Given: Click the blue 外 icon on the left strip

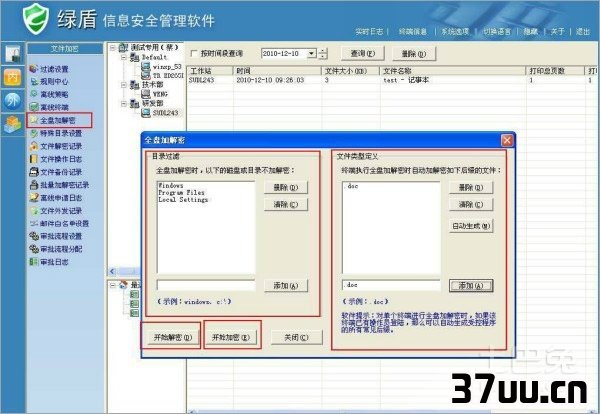Looking at the screenshot, I should tap(13, 101).
